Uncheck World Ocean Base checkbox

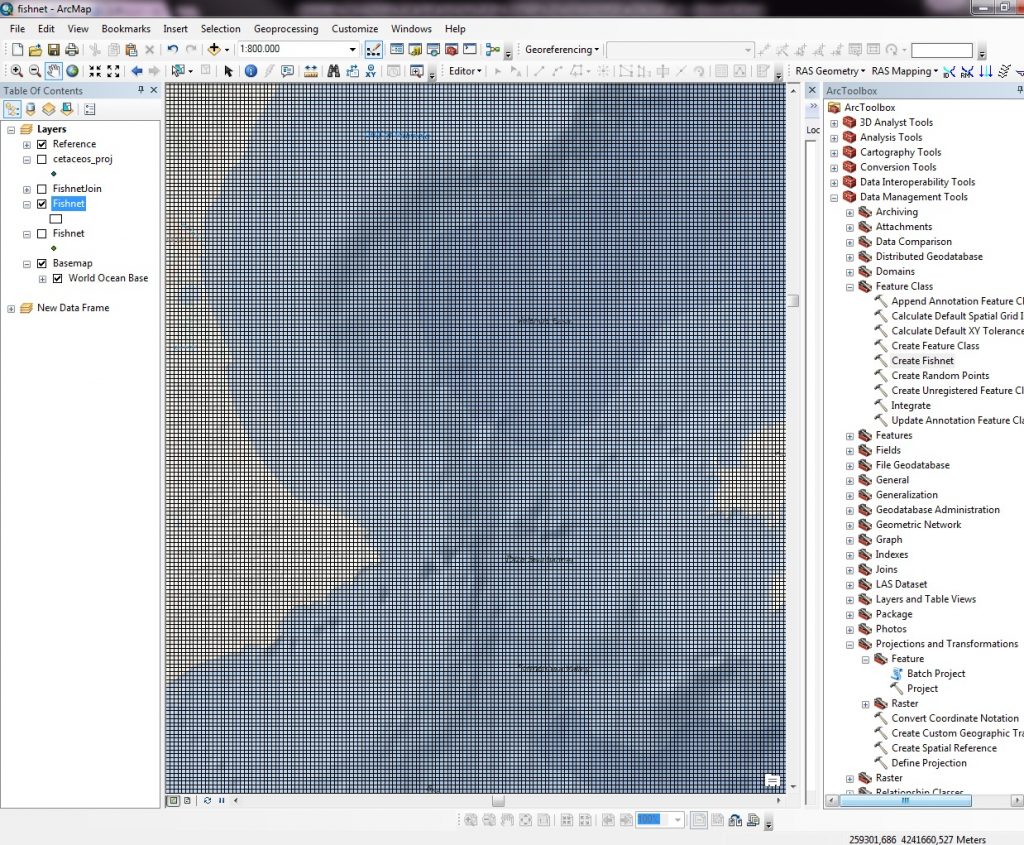coord(57,278)
